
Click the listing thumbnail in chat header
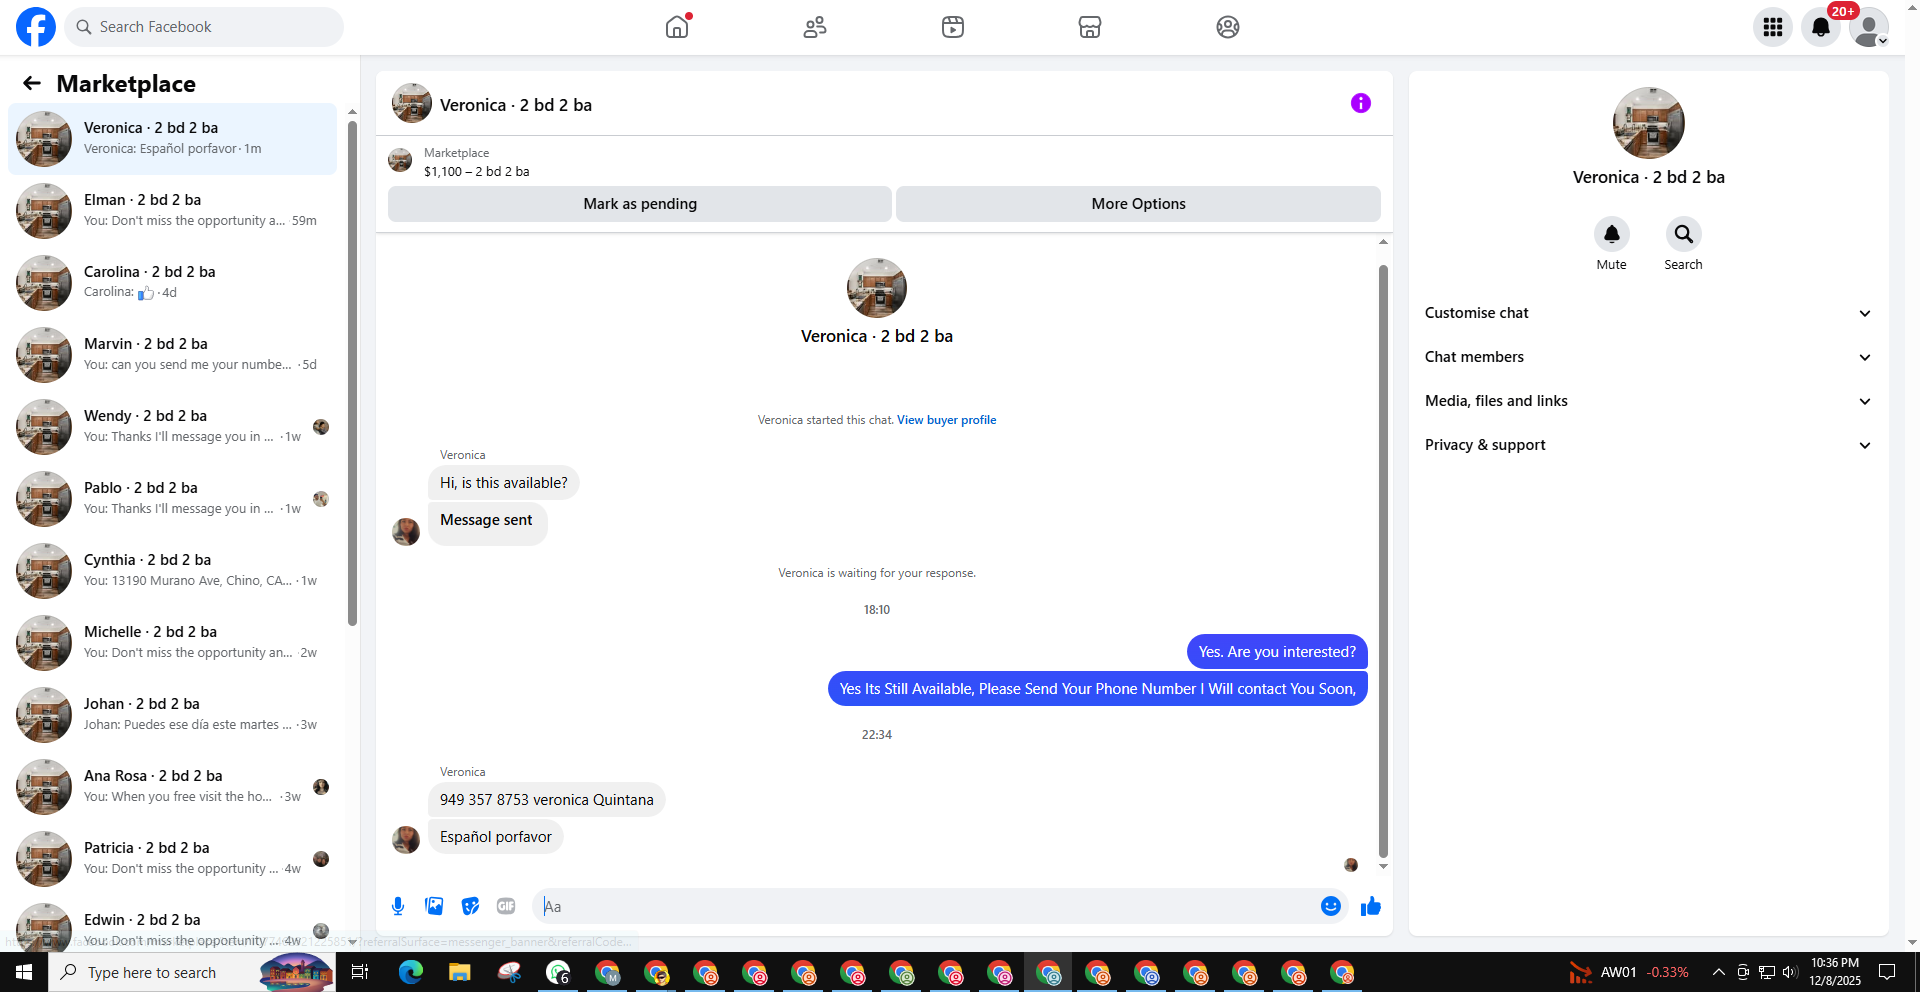pyautogui.click(x=412, y=103)
